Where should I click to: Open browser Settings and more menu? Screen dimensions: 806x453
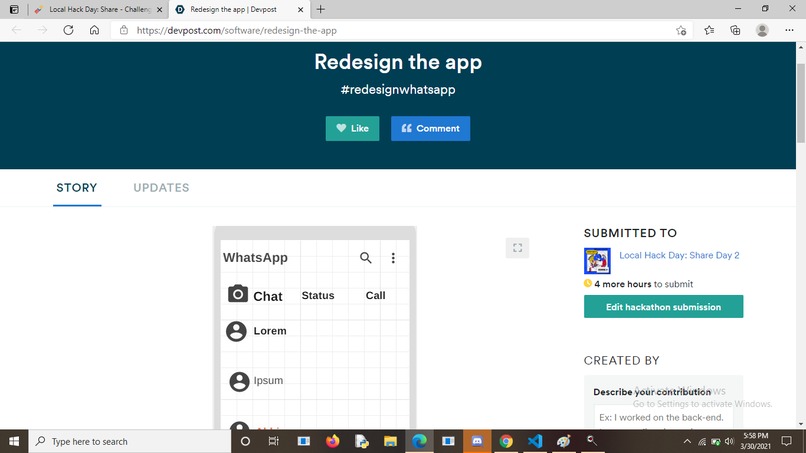789,30
